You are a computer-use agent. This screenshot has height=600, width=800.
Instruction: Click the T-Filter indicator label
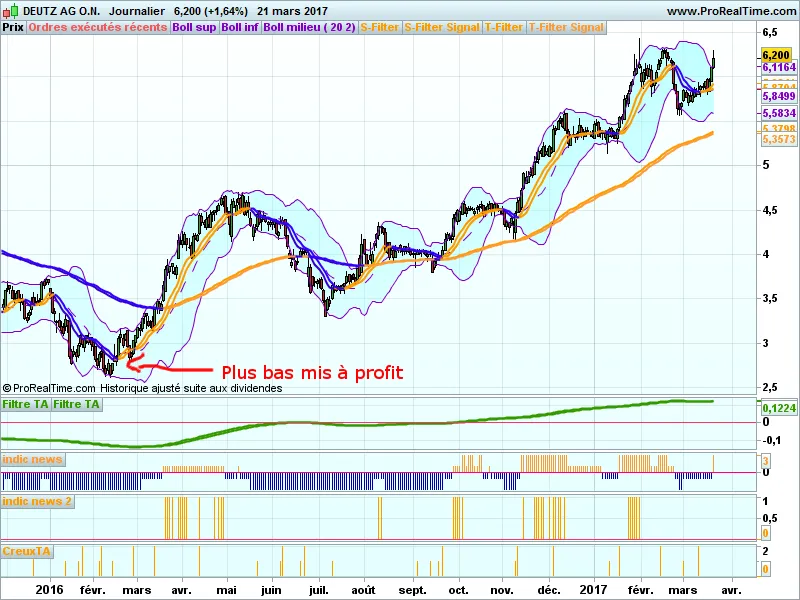pyautogui.click(x=504, y=27)
